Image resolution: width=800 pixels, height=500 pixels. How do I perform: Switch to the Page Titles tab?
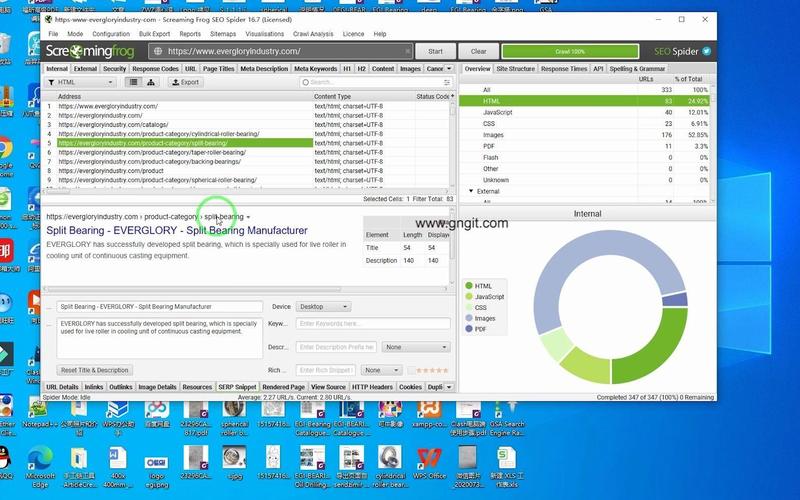pyautogui.click(x=218, y=68)
